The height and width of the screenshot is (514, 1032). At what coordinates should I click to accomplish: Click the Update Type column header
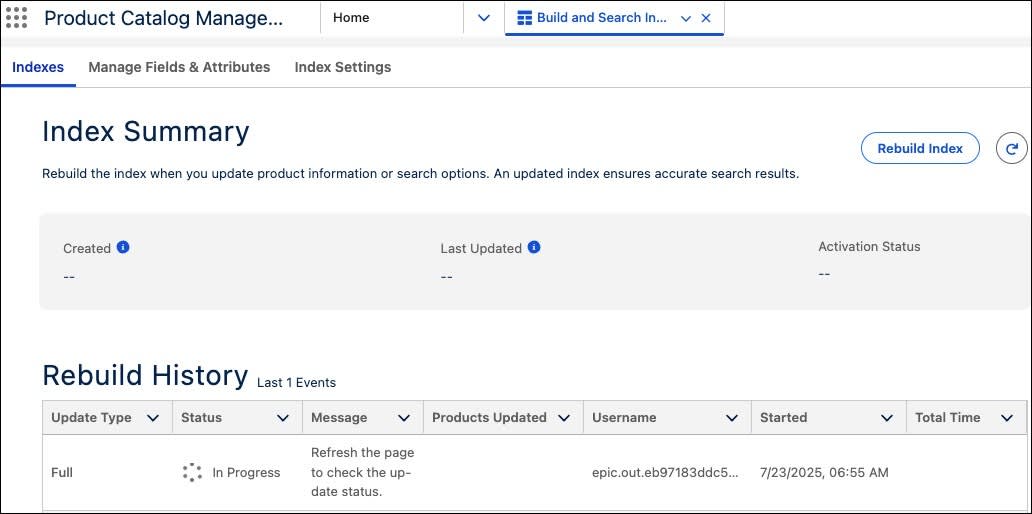click(x=91, y=417)
